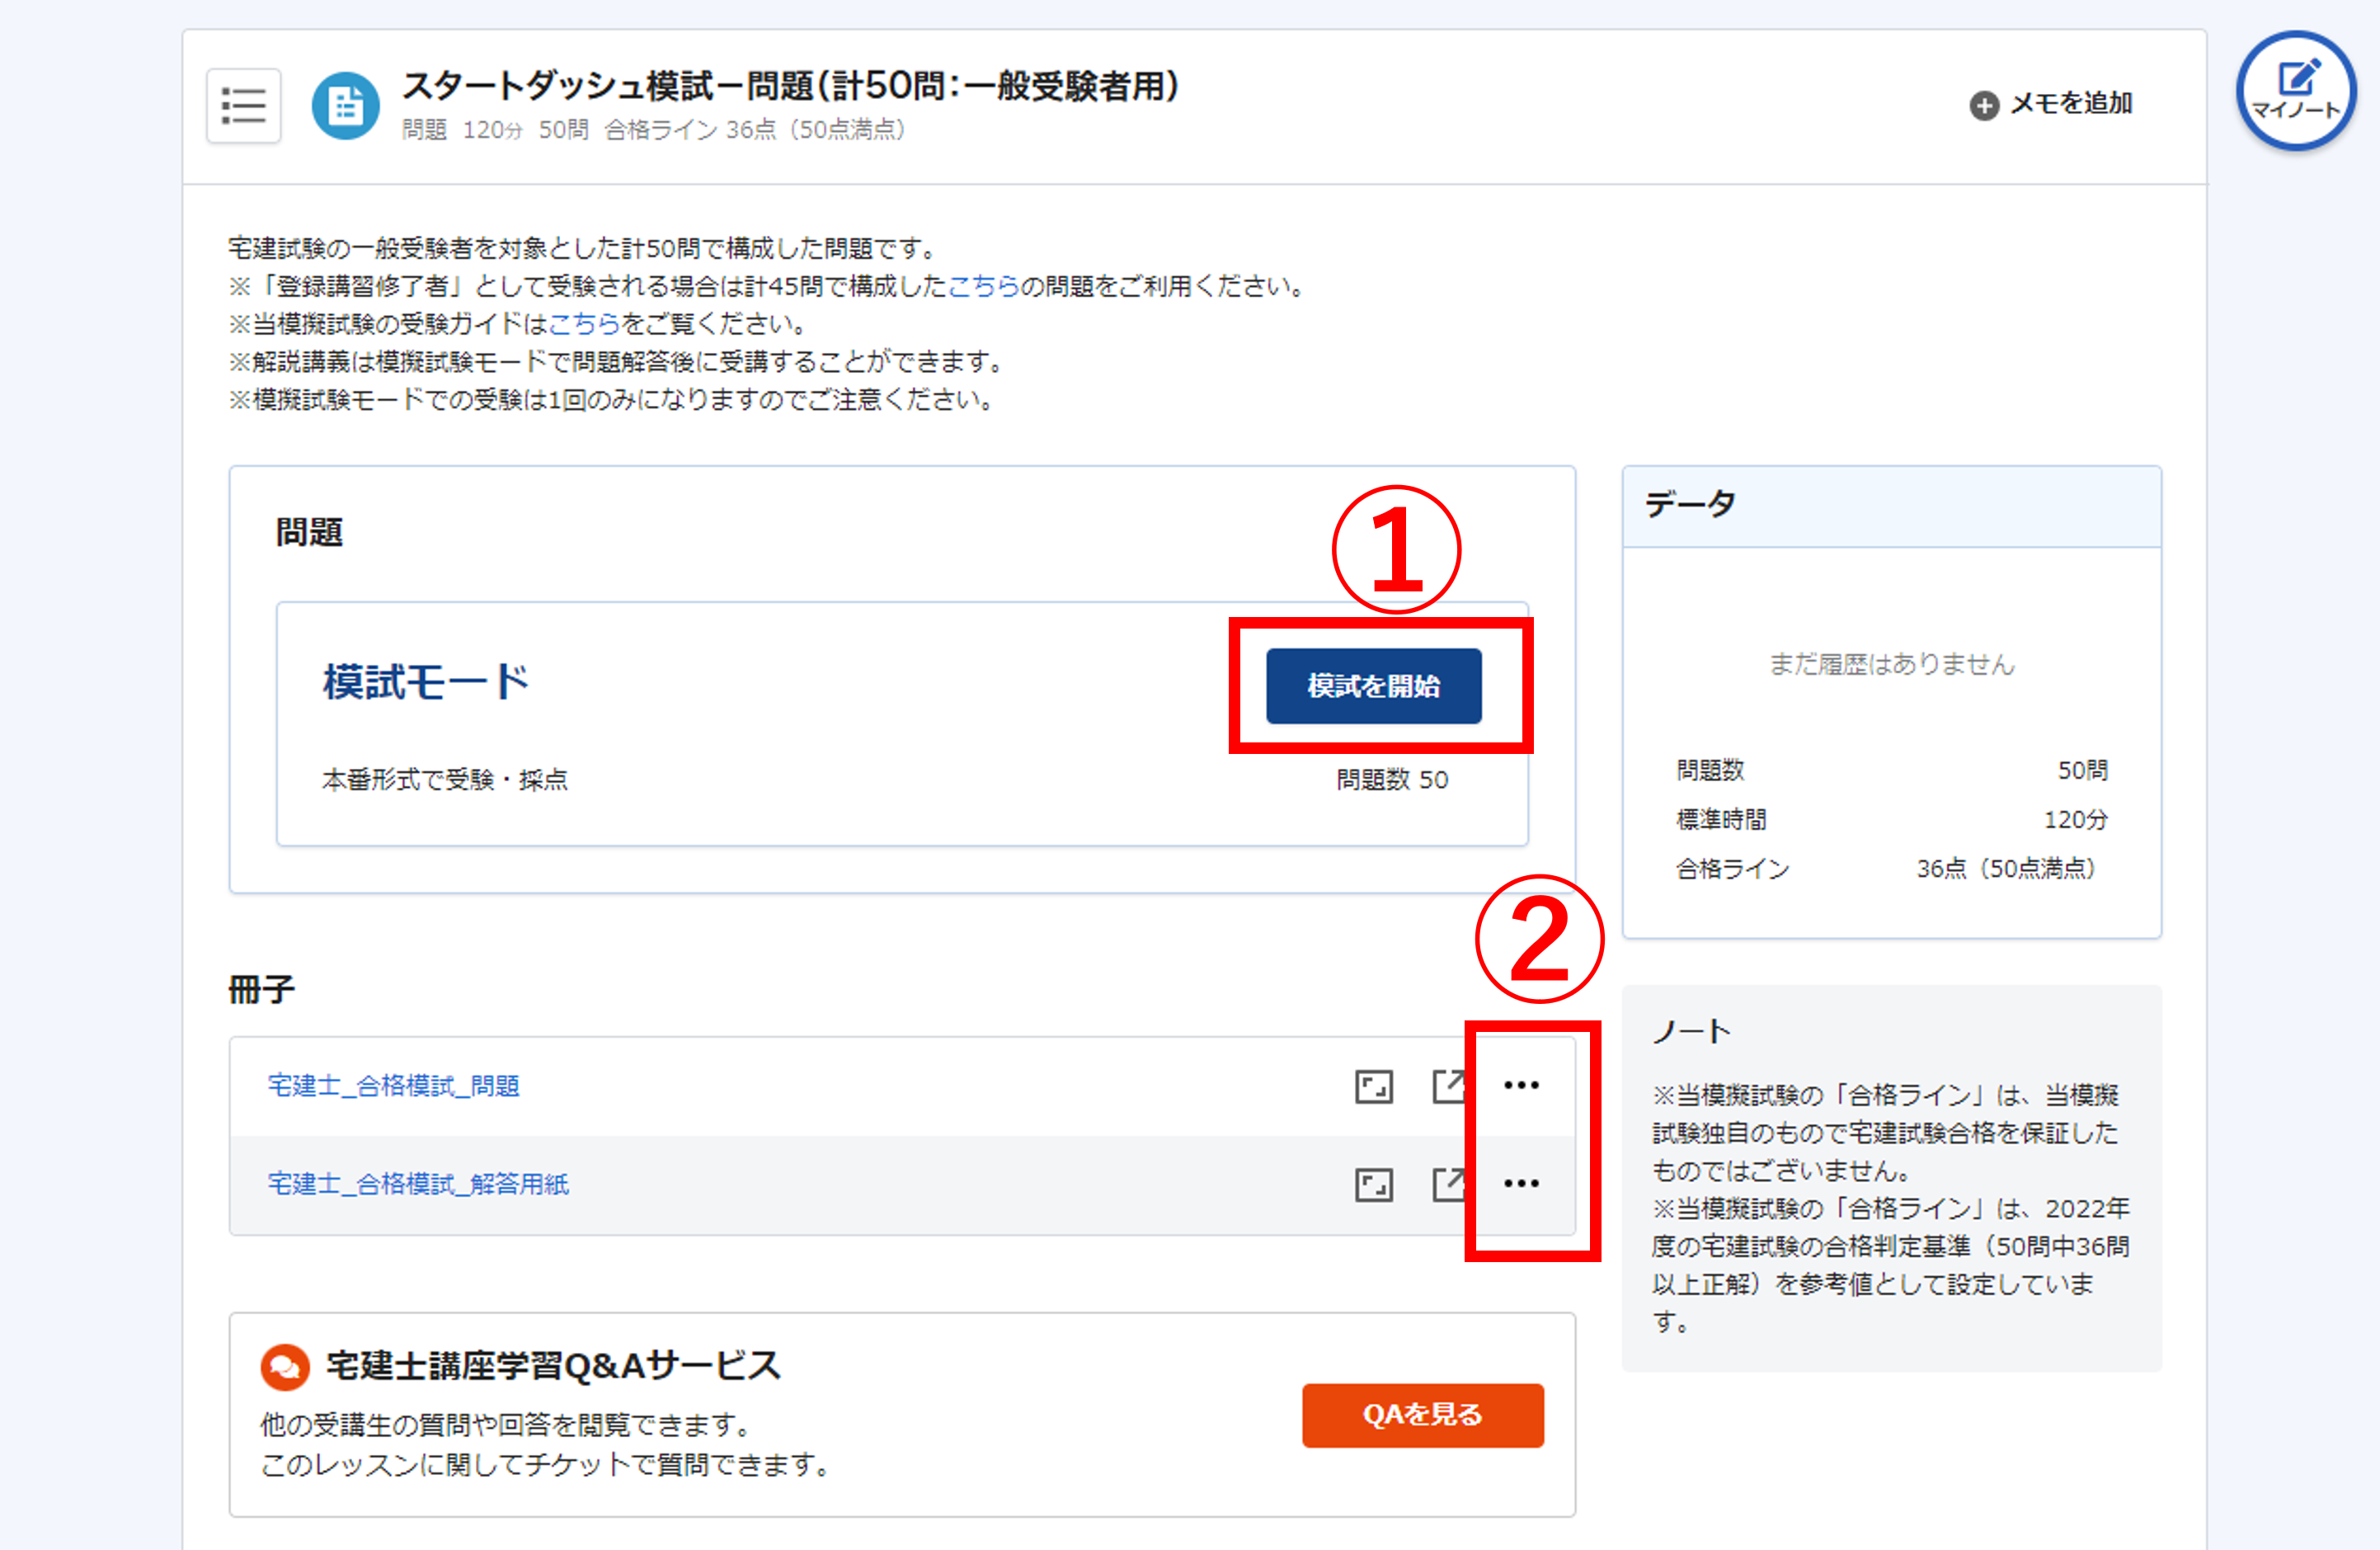This screenshot has height=1550, width=2380.
Task: Click the plus icon next to メモを追加
Action: coord(1984,105)
